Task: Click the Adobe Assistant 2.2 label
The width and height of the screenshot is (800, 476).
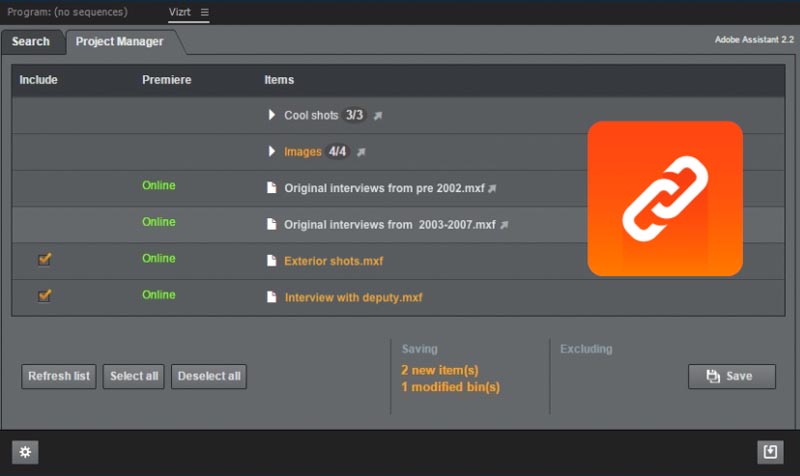Action: tap(754, 40)
